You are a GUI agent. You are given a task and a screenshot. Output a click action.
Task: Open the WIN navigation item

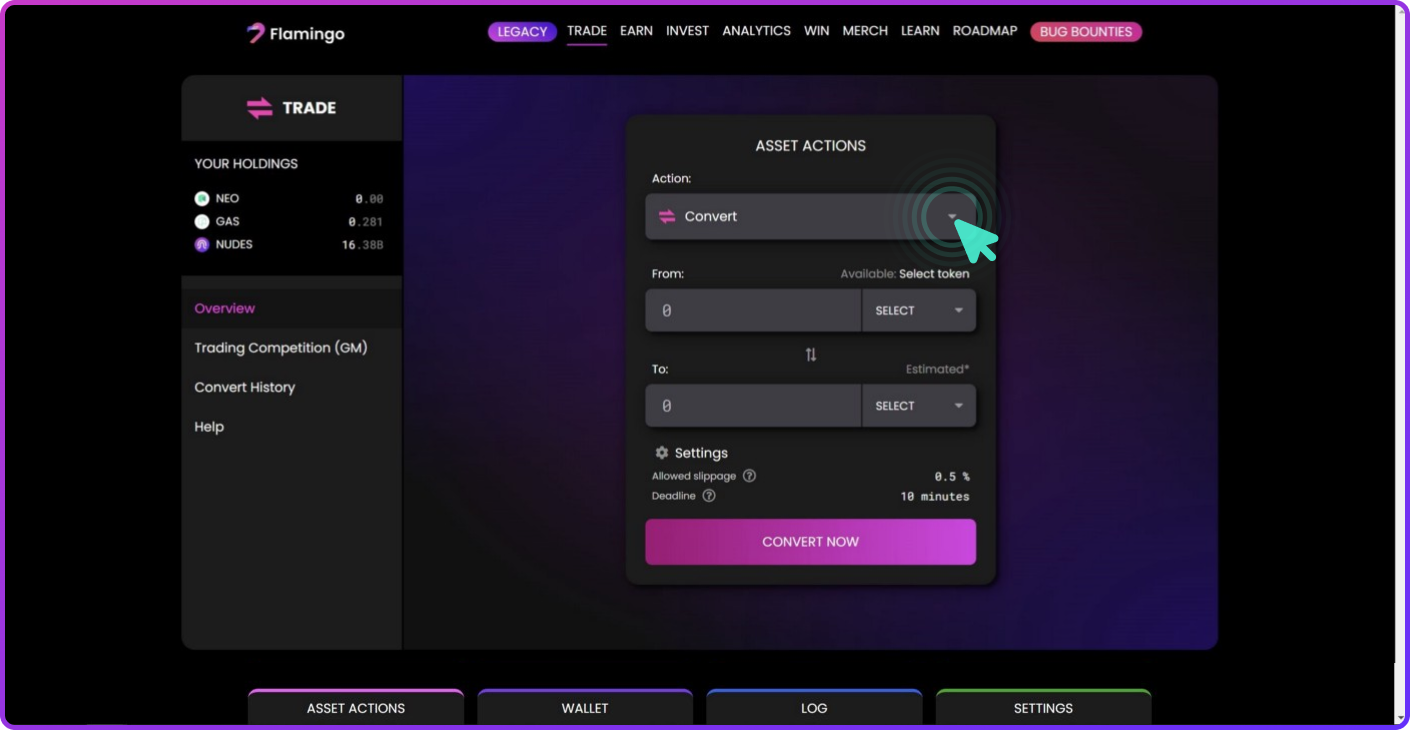(817, 31)
